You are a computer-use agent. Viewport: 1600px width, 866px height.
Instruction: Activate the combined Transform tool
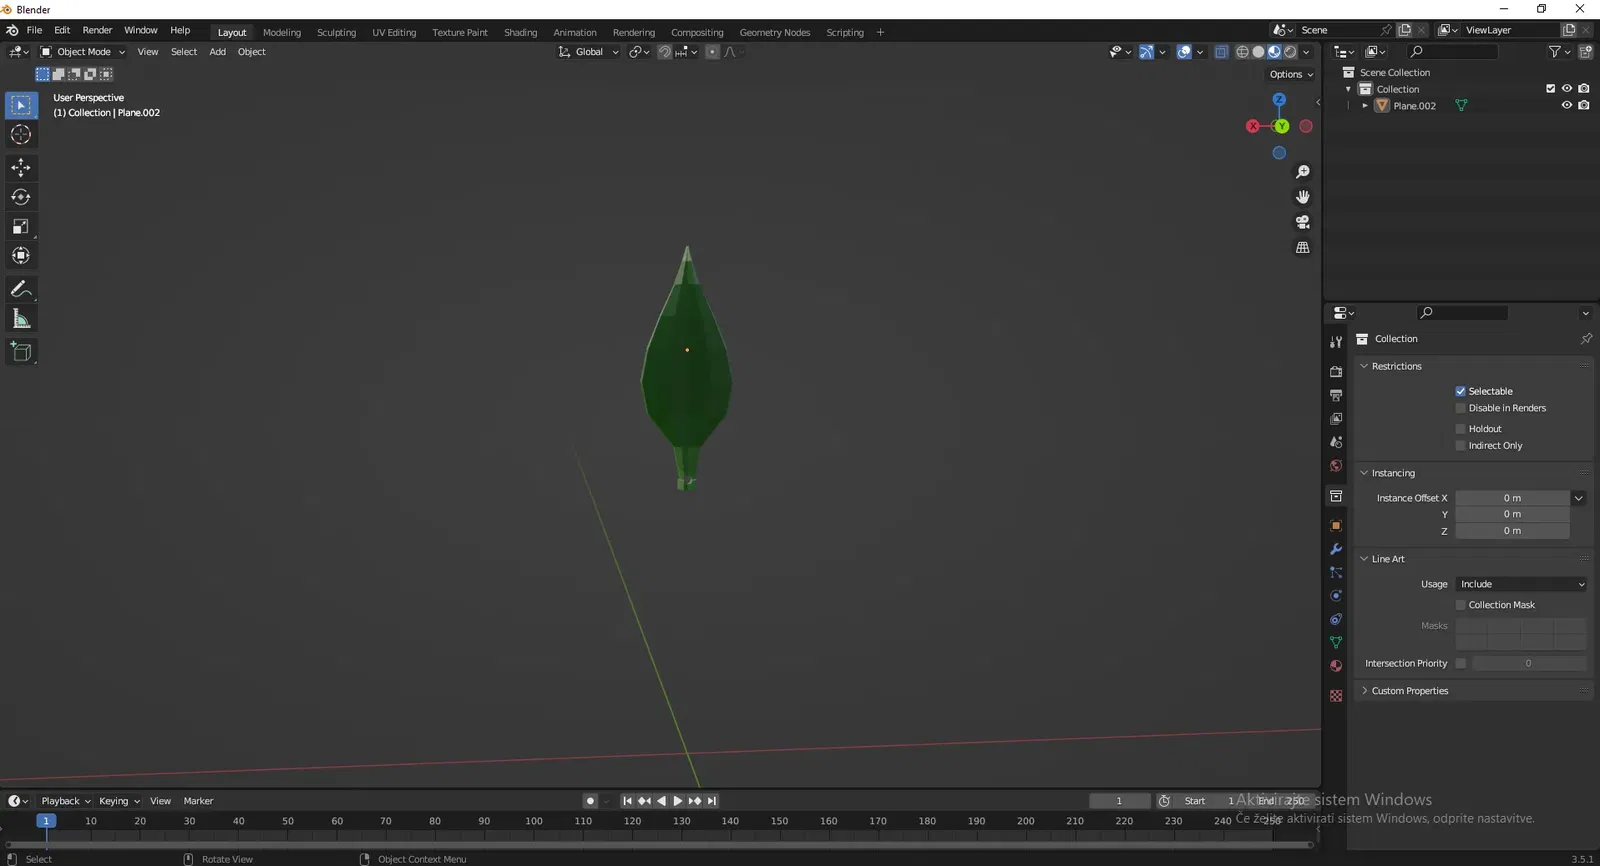pyautogui.click(x=21, y=256)
